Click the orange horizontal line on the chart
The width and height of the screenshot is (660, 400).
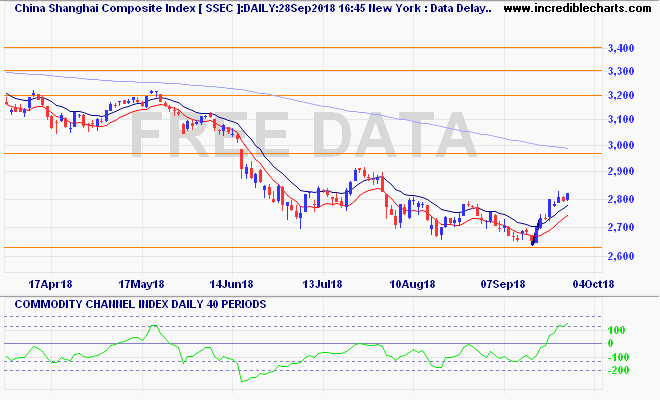pyautogui.click(x=300, y=70)
